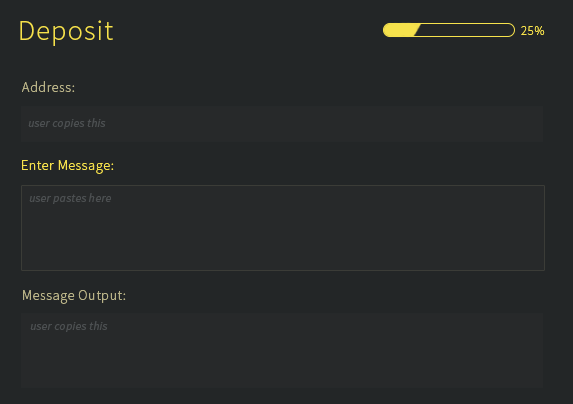Click the slanted edge of progress fill

[417, 30]
